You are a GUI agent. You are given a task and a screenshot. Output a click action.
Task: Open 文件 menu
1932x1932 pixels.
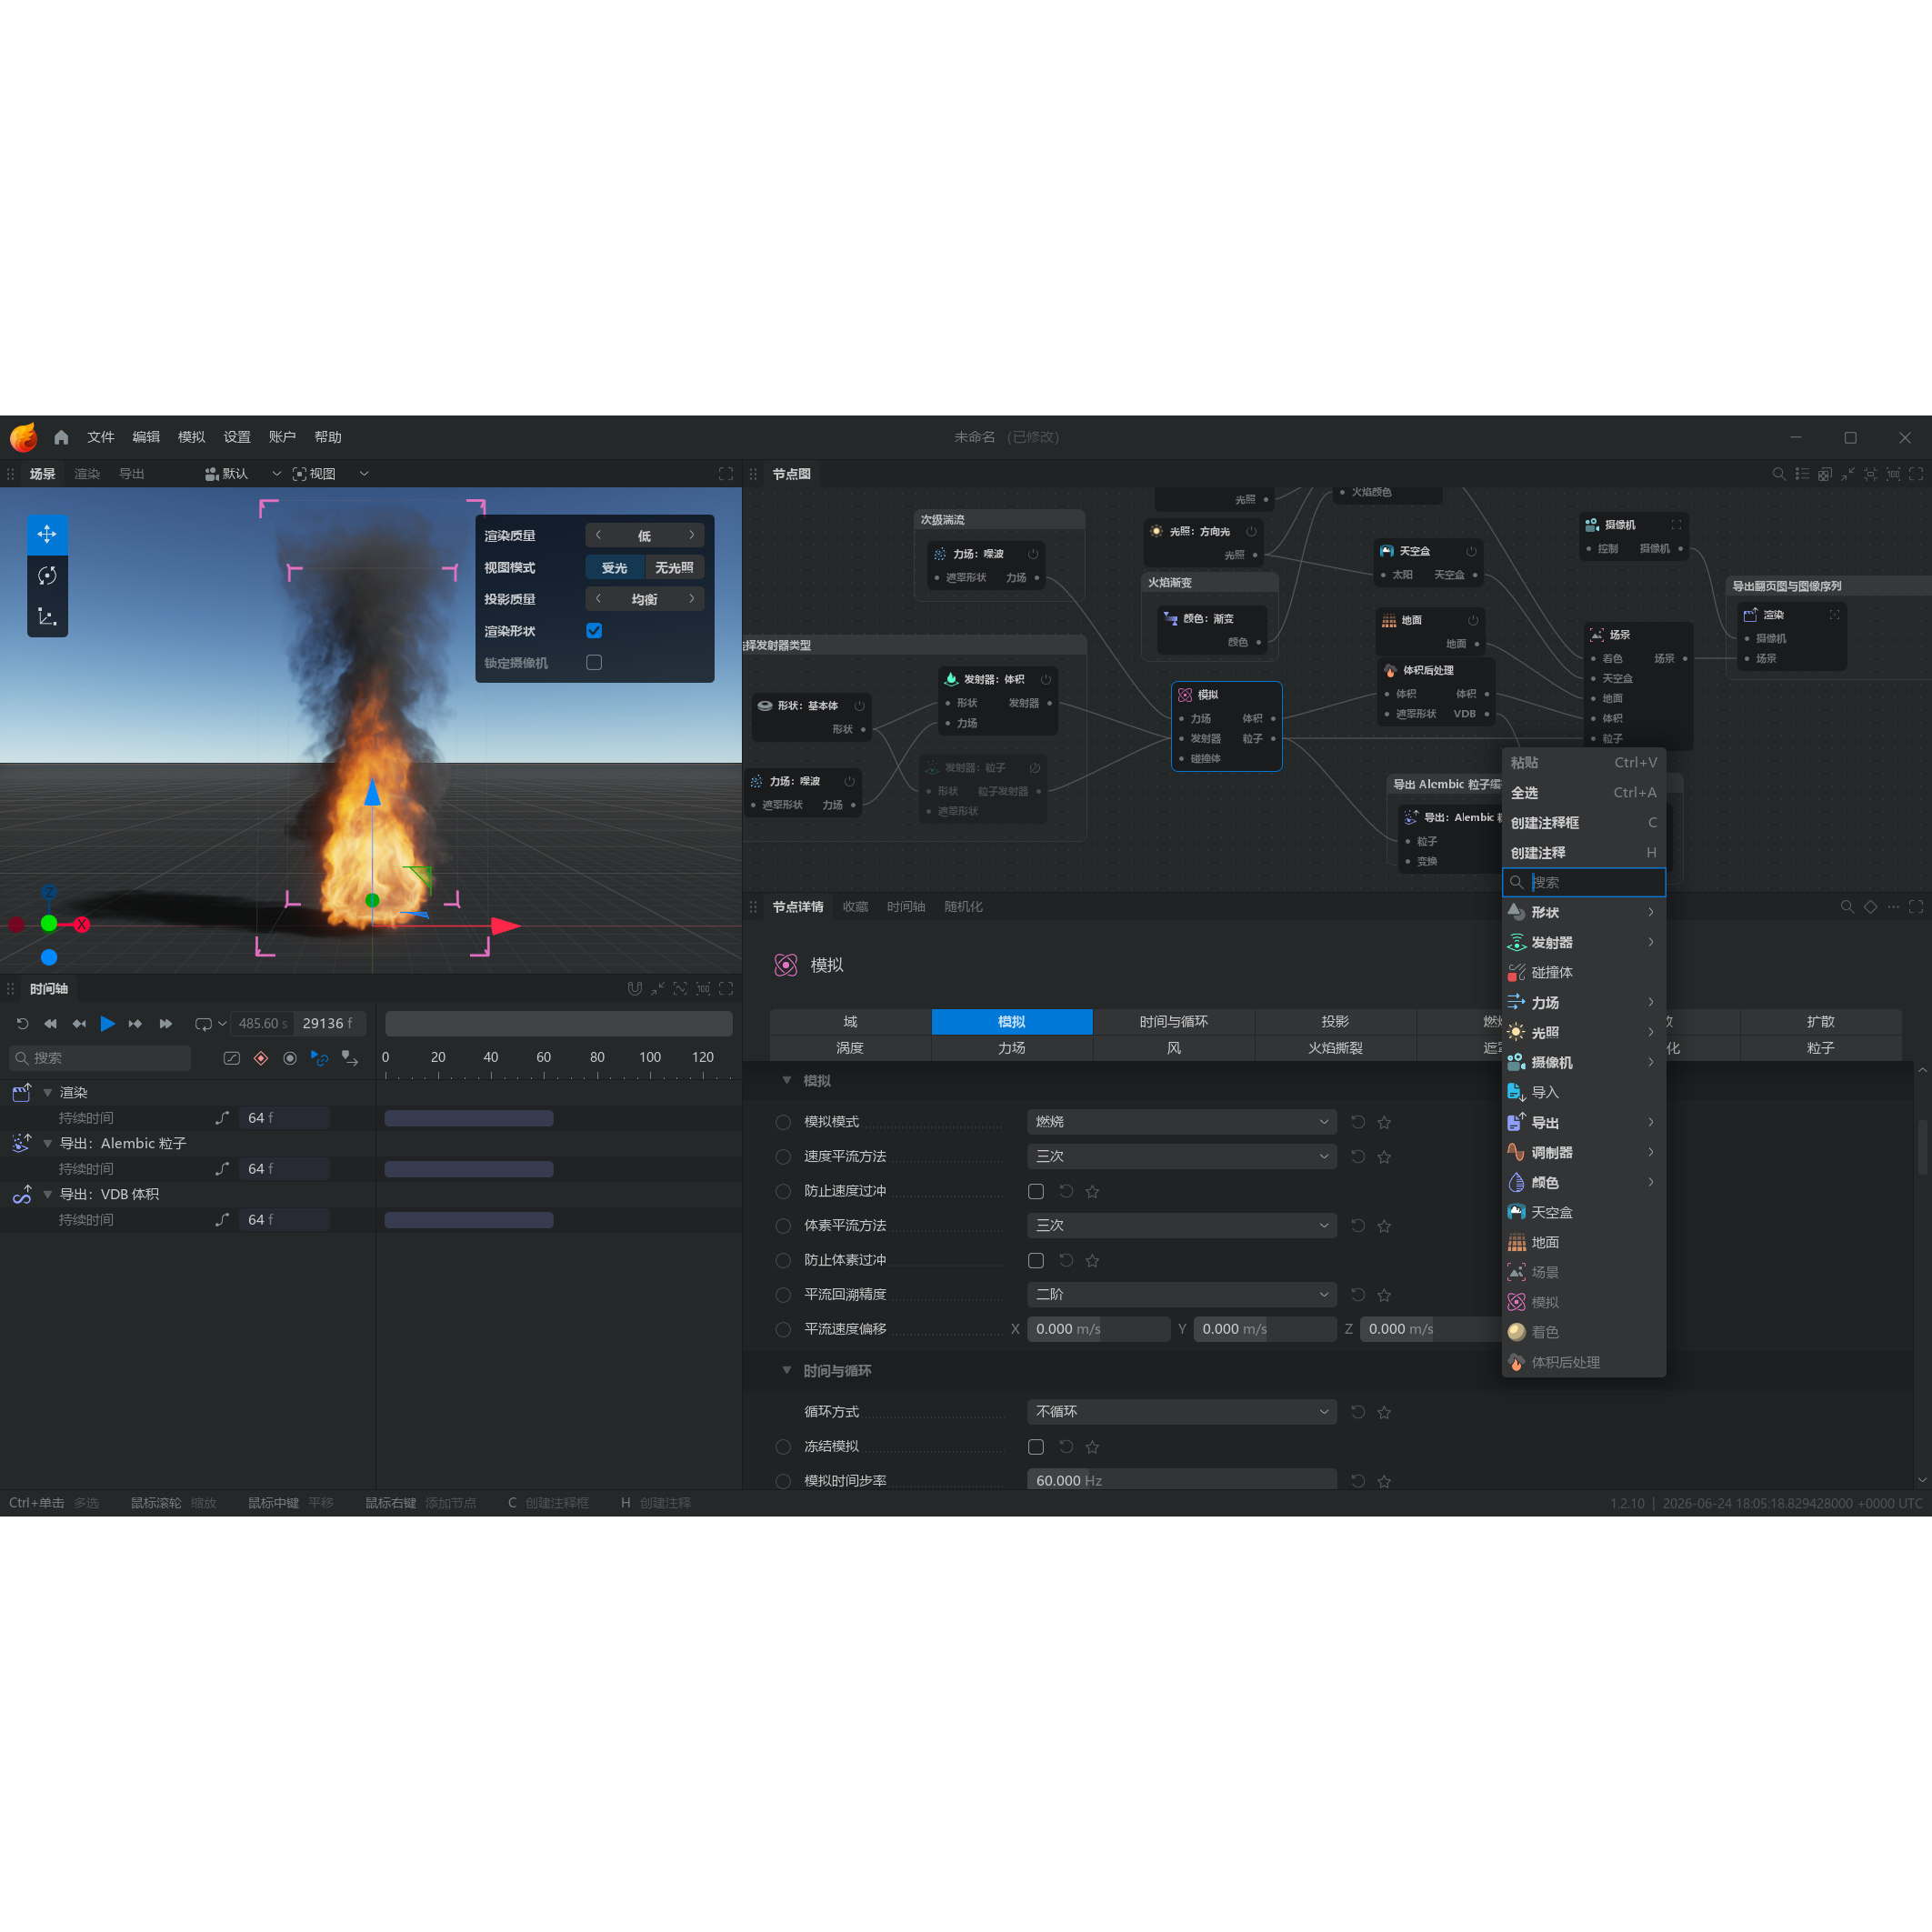tap(101, 437)
